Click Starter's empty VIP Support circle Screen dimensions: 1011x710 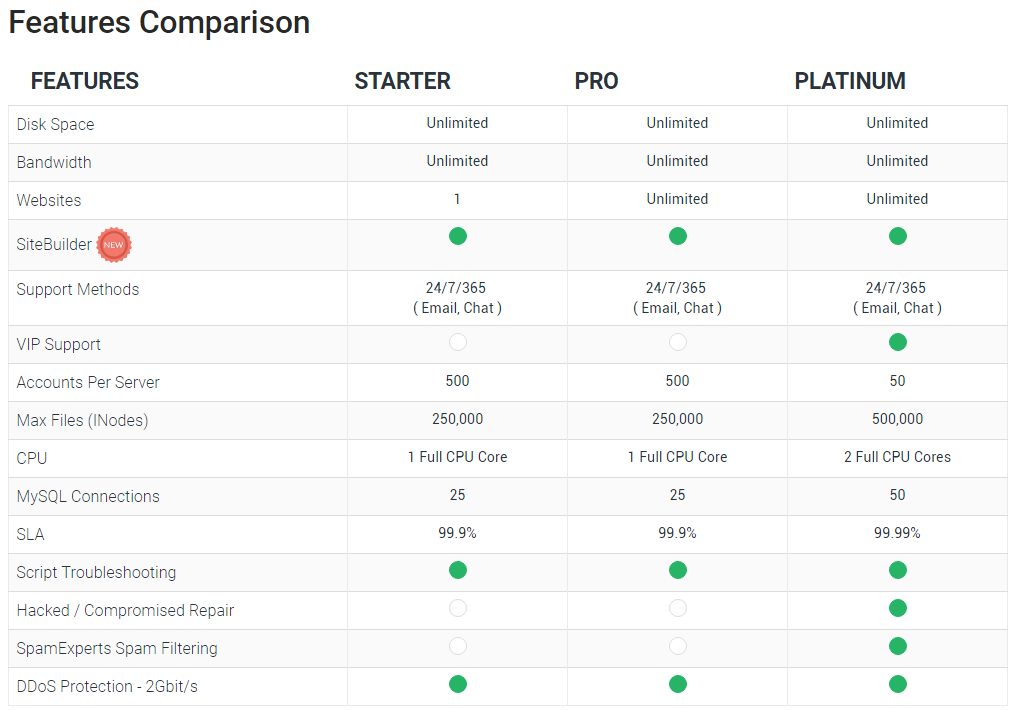[x=458, y=342]
